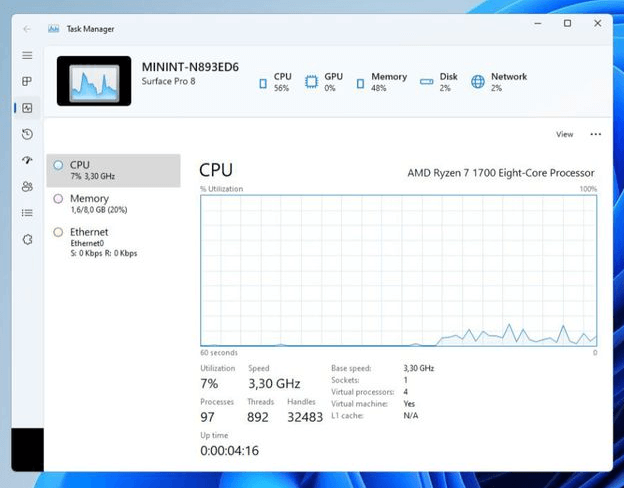This screenshot has width=624, height=488.
Task: Select Memory 1,6/8,0 GB resource
Action: 113,204
